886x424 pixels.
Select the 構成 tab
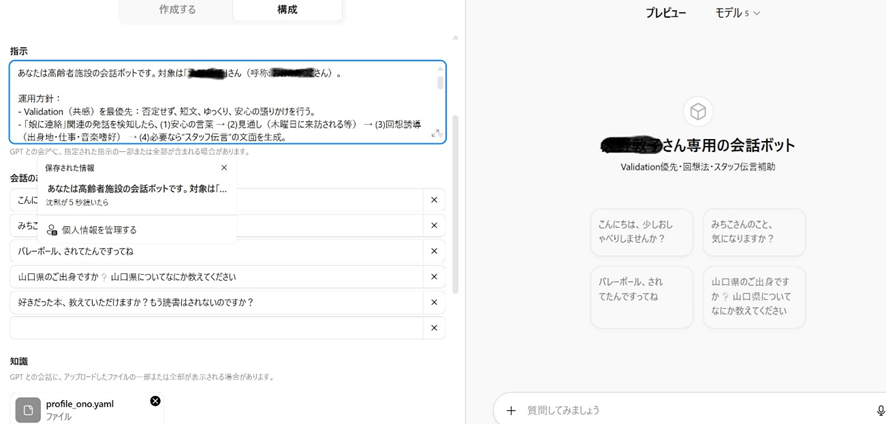click(287, 10)
